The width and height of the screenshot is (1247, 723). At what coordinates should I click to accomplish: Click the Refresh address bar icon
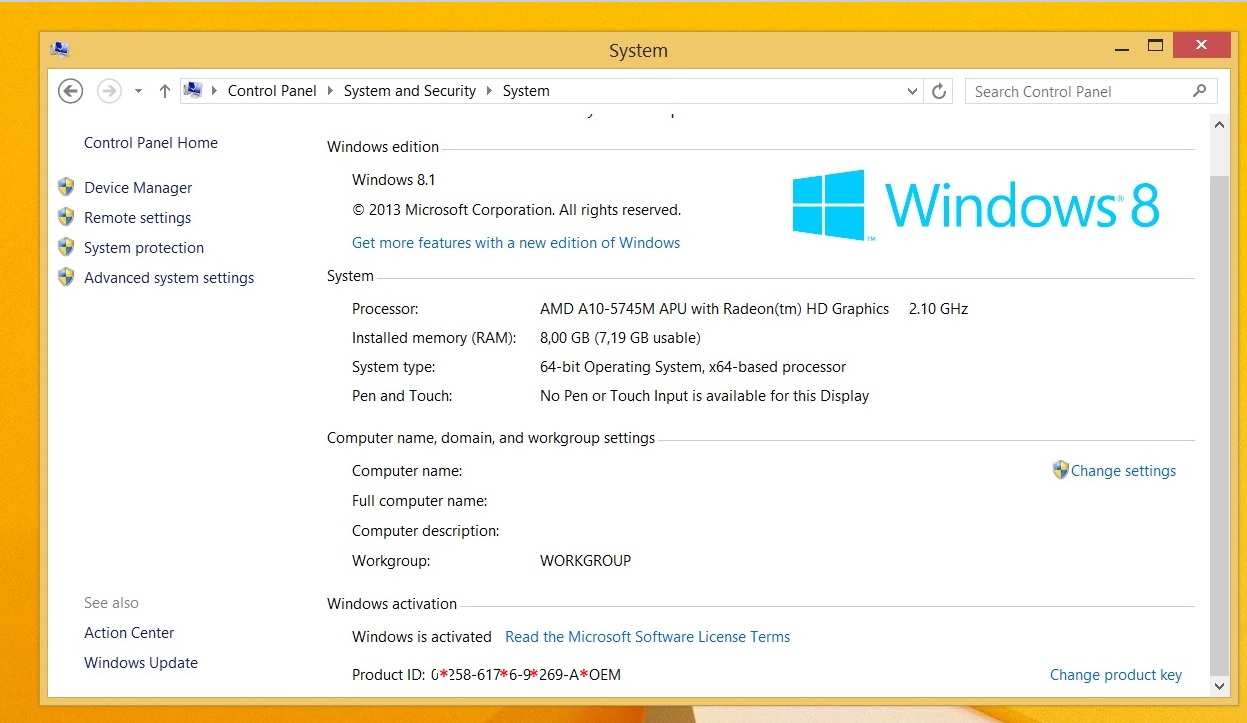(x=939, y=91)
